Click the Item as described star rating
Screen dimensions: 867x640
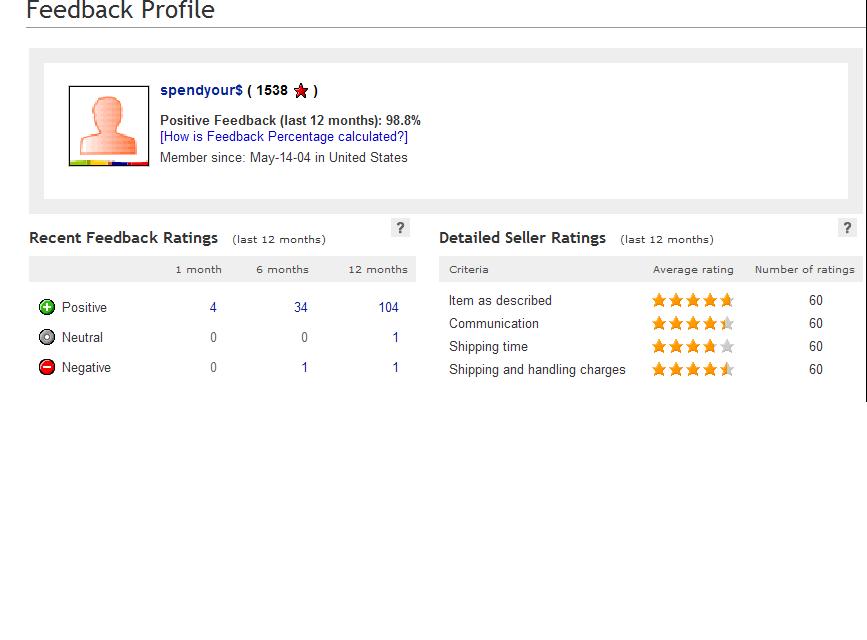(x=693, y=300)
